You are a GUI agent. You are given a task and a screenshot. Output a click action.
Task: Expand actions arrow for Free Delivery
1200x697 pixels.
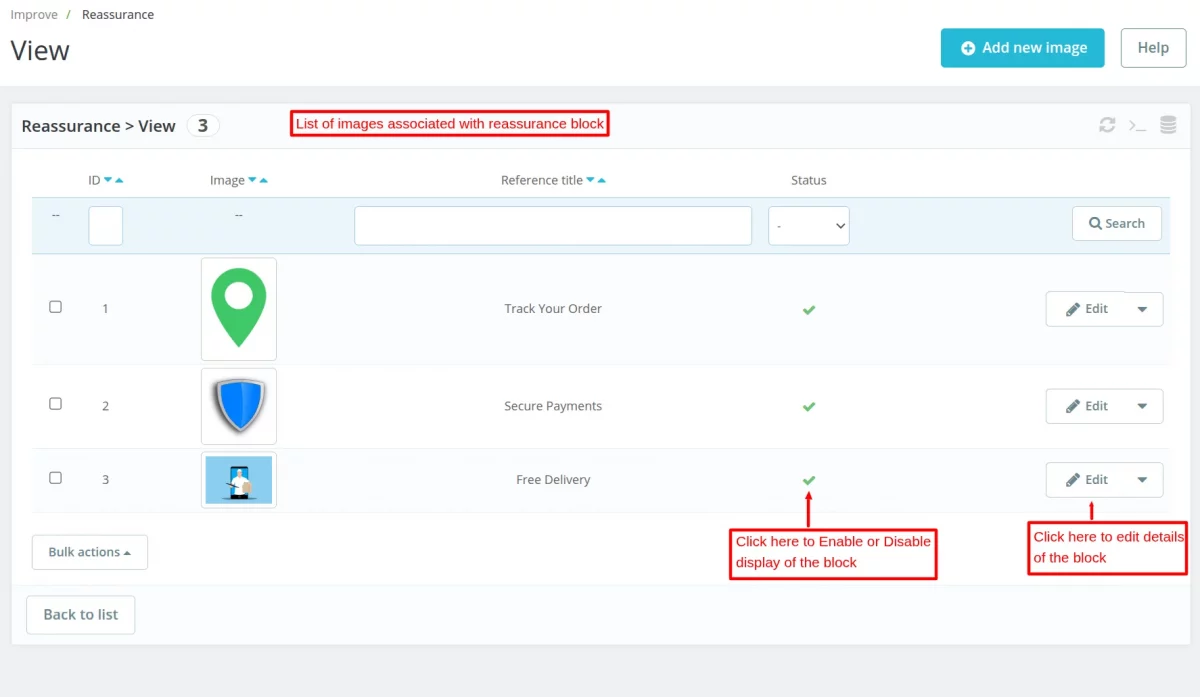click(1143, 480)
